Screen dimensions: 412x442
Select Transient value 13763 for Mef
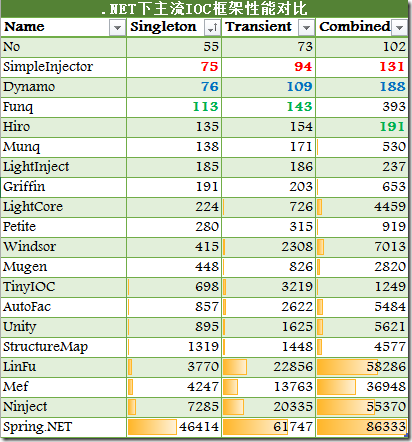[293, 387]
